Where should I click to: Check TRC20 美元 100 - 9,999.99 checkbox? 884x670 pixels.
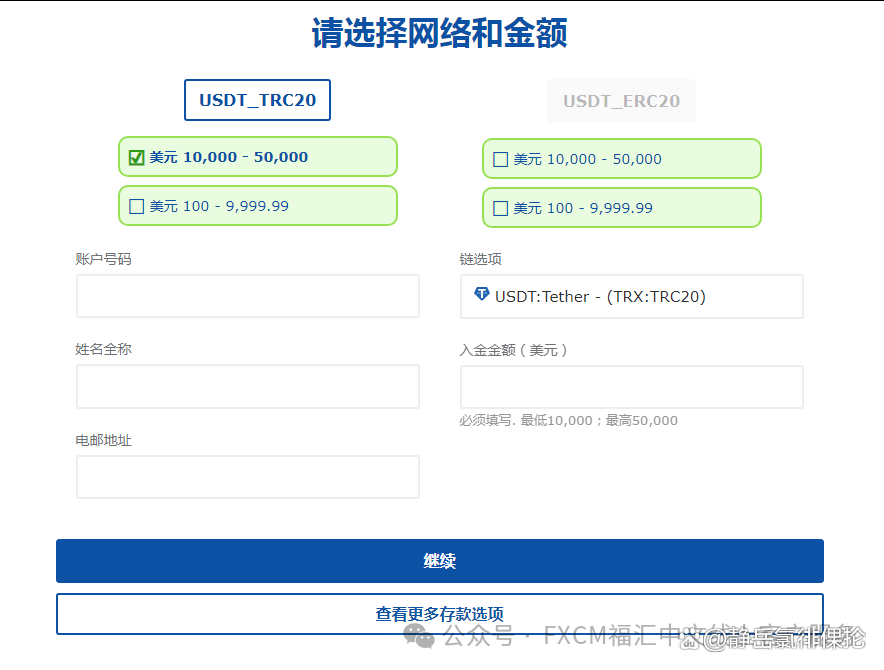pos(136,206)
